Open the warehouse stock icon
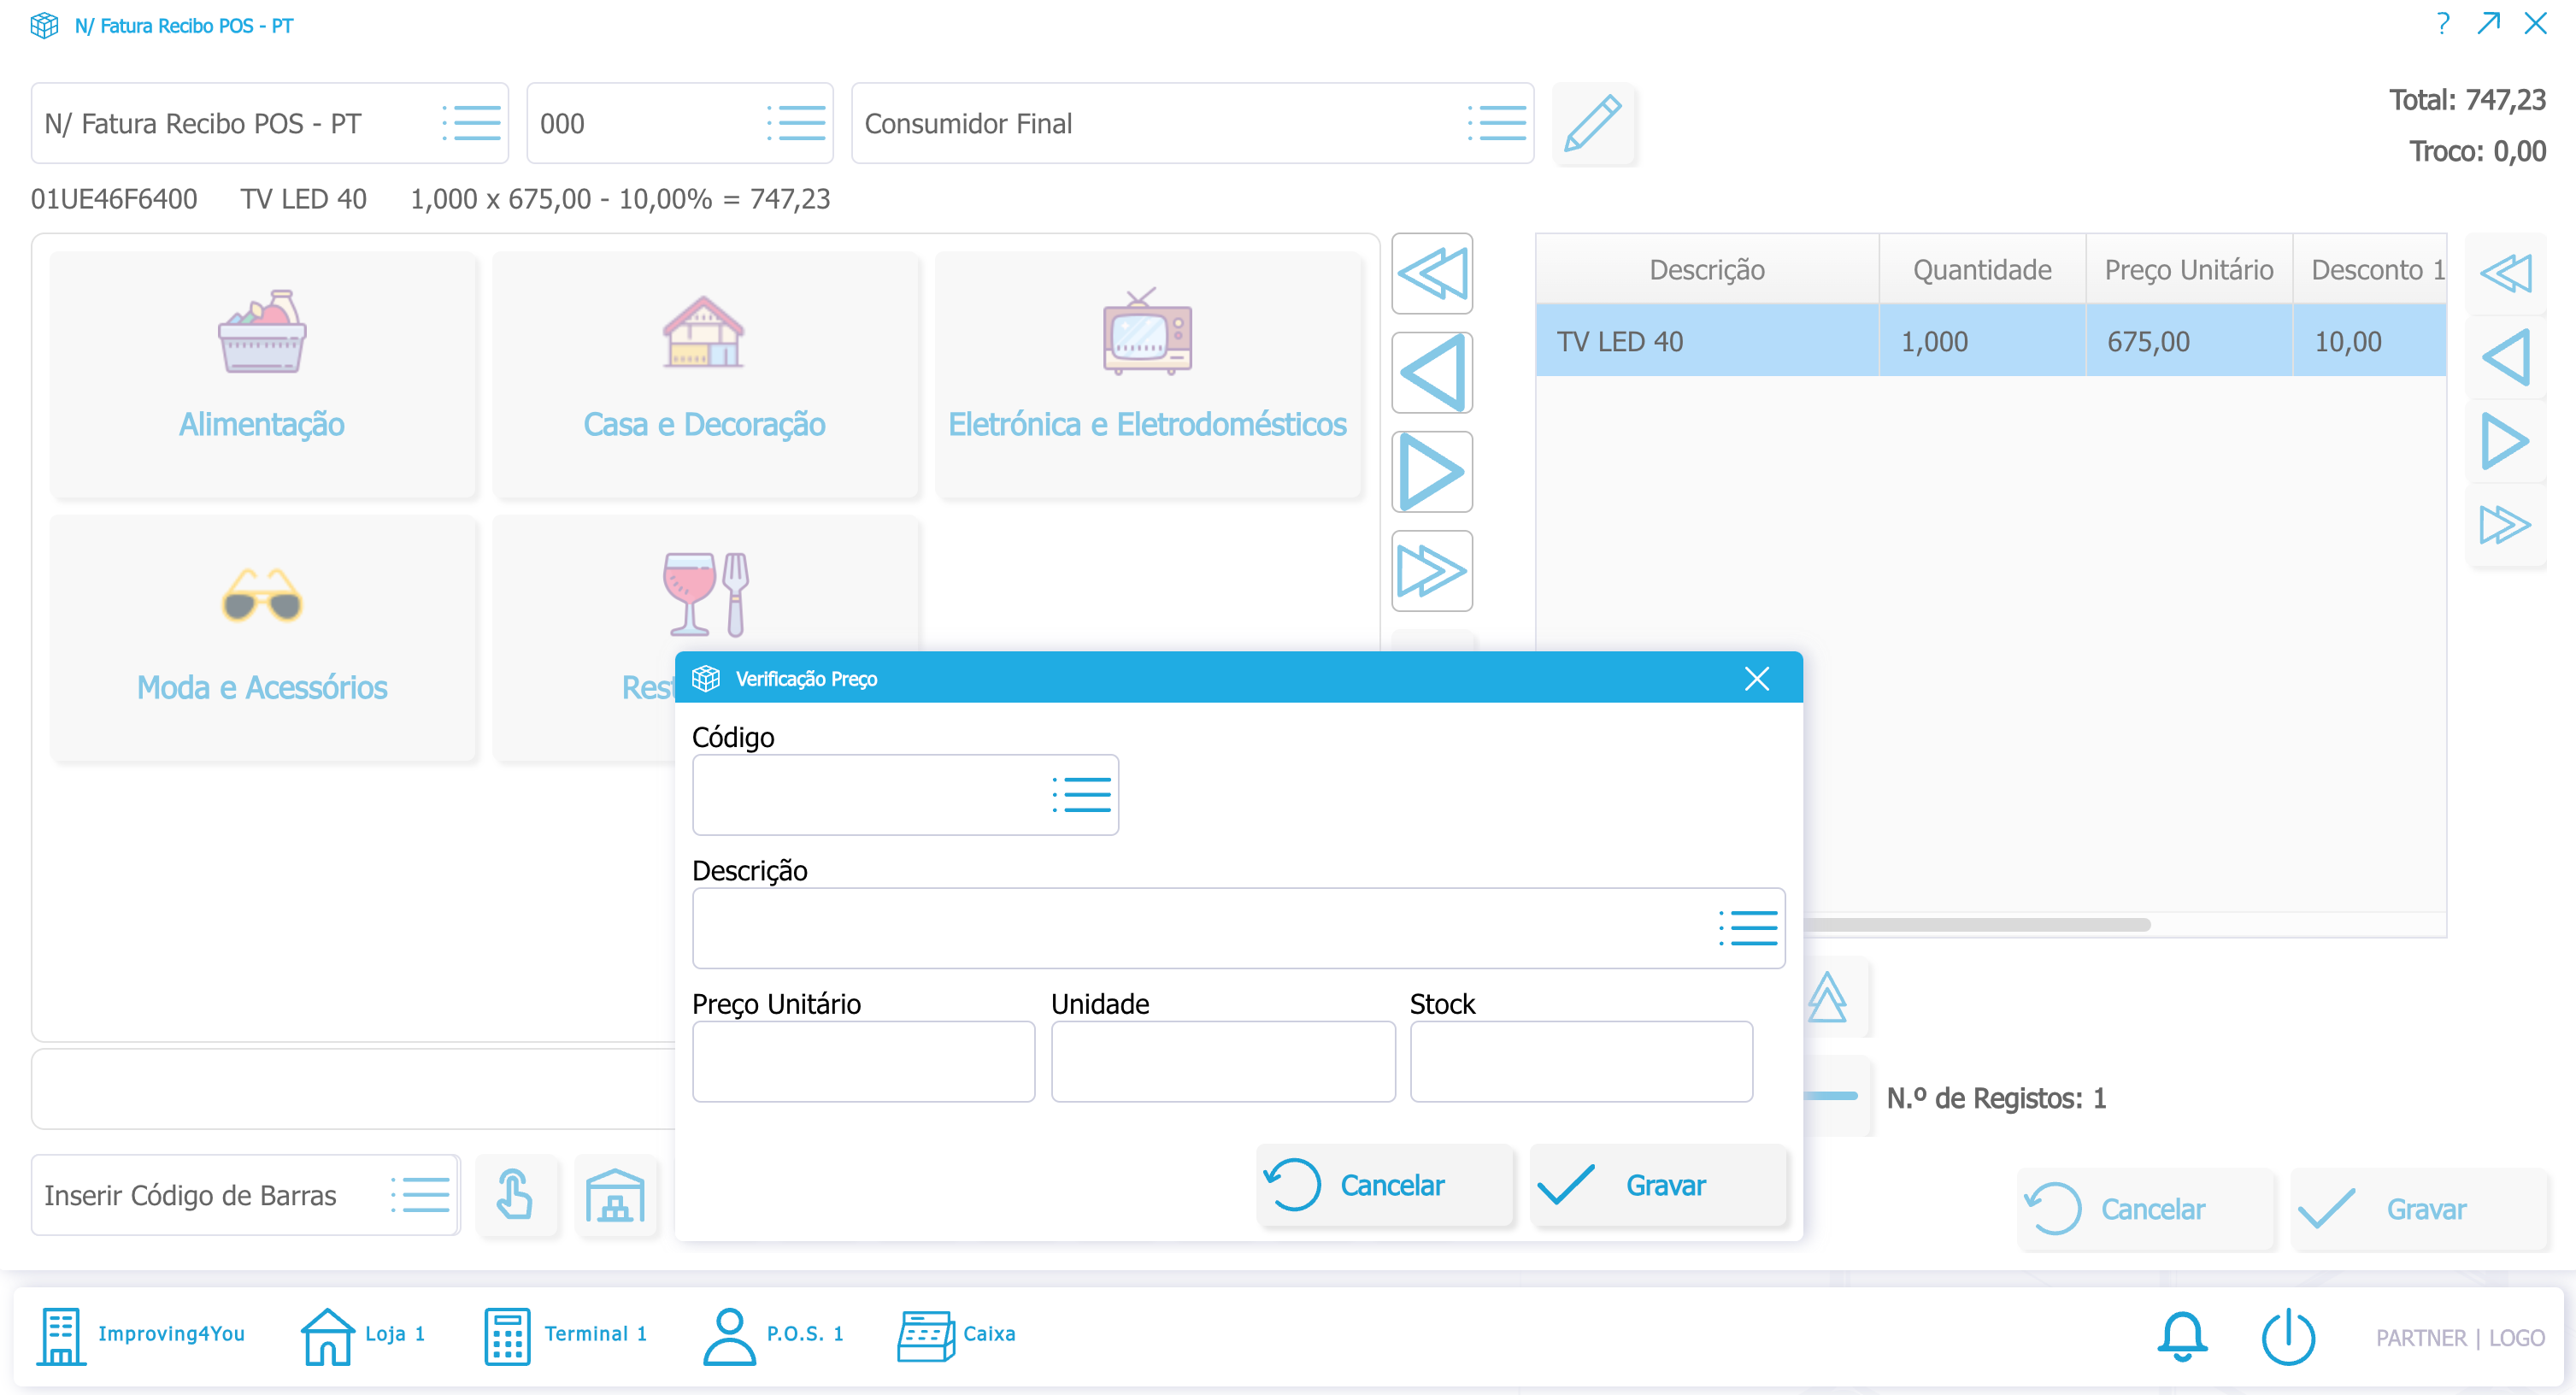This screenshot has width=2576, height=1395. click(x=615, y=1194)
